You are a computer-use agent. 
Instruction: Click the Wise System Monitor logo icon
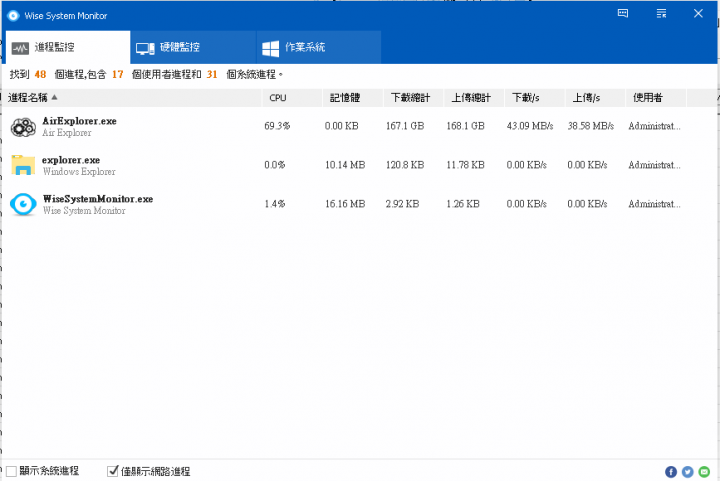(13, 16)
